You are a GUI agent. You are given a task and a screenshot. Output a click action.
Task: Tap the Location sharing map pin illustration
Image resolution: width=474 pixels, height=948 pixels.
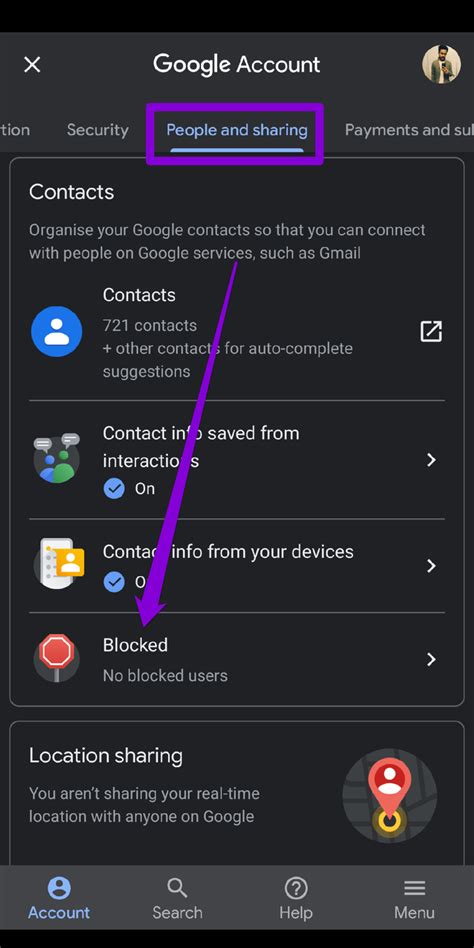point(389,796)
